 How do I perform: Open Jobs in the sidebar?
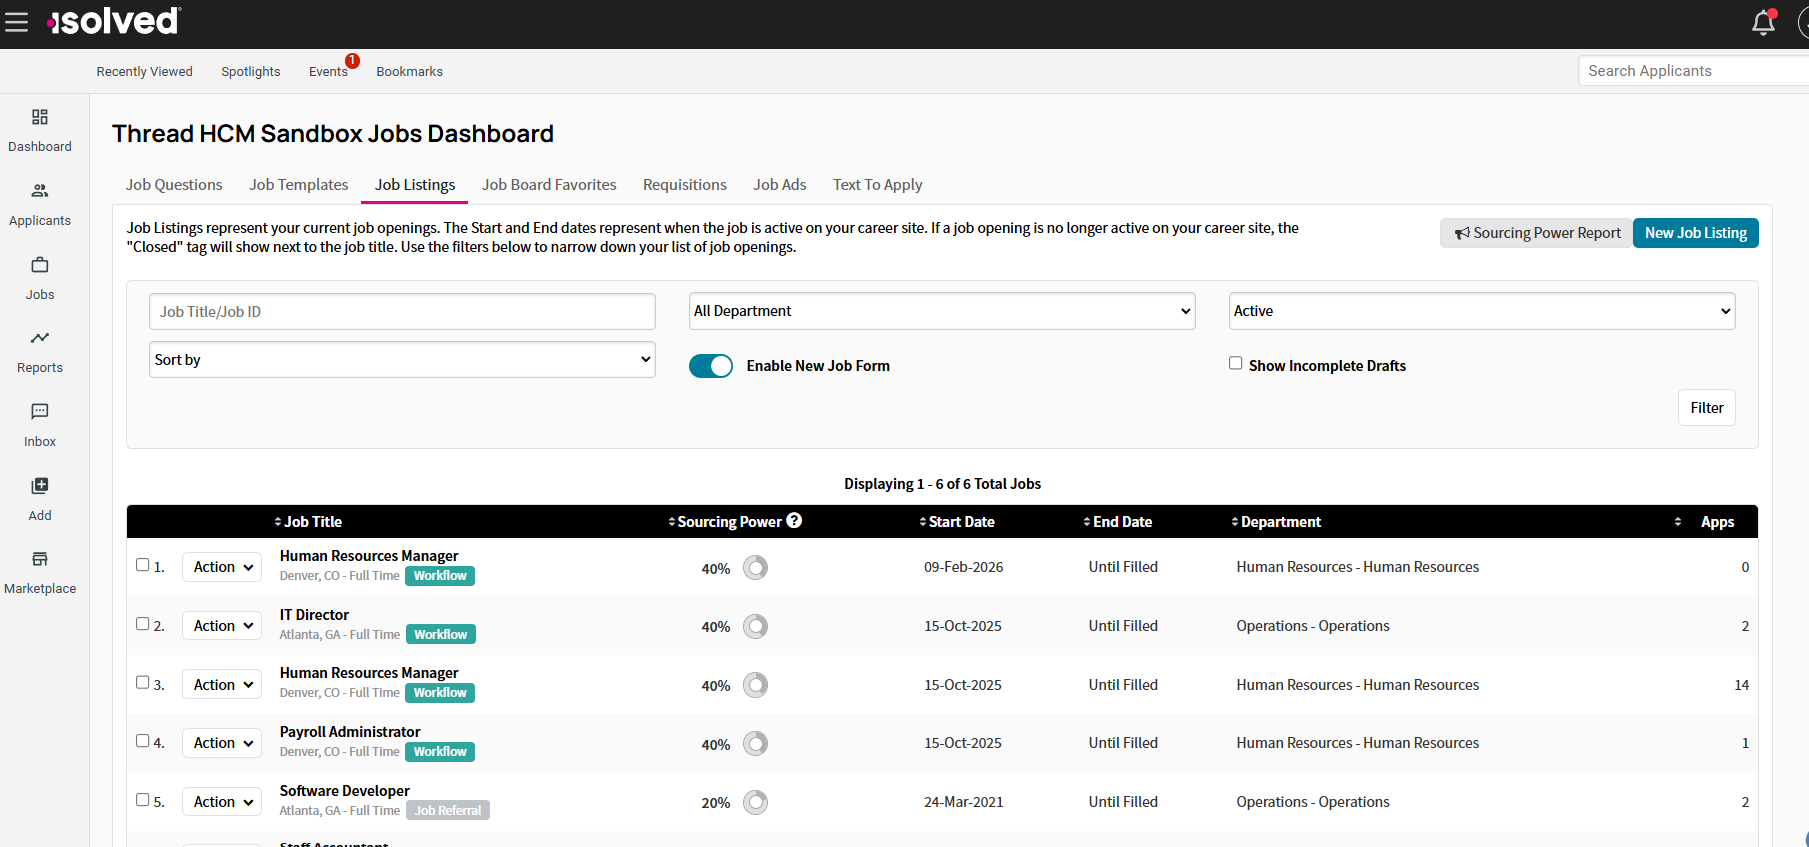[x=40, y=279]
